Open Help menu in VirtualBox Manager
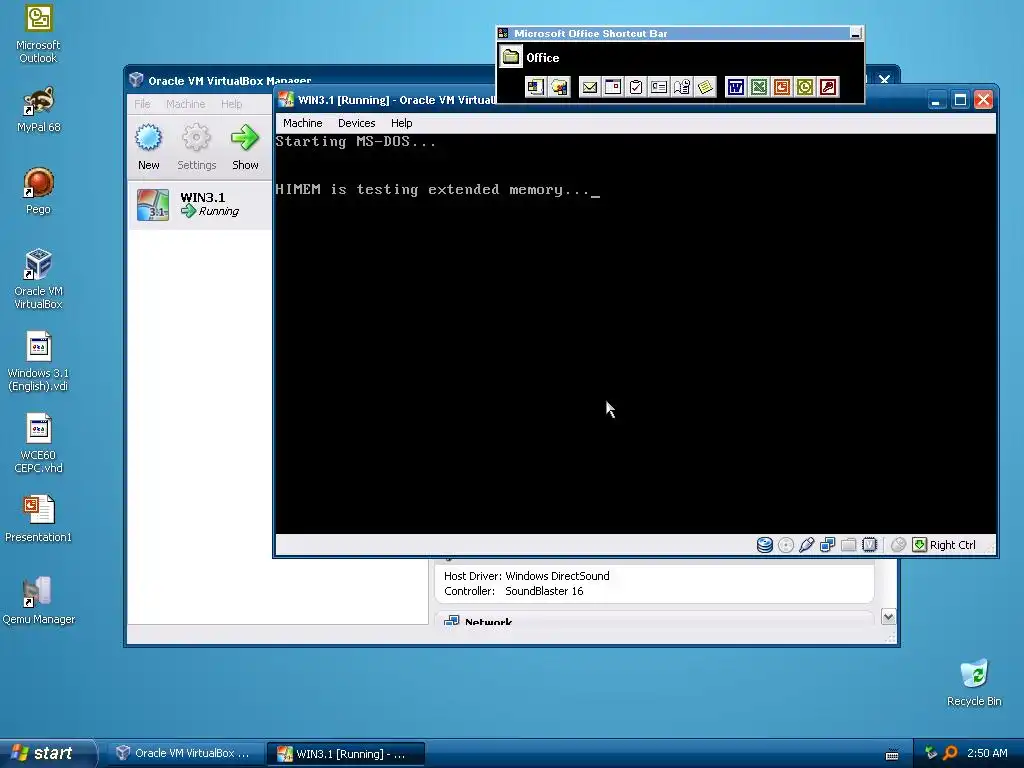The image size is (1024, 768). click(231, 104)
